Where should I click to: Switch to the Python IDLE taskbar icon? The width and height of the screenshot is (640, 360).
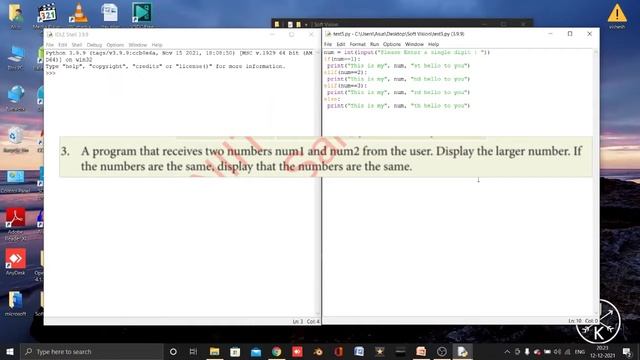462,351
